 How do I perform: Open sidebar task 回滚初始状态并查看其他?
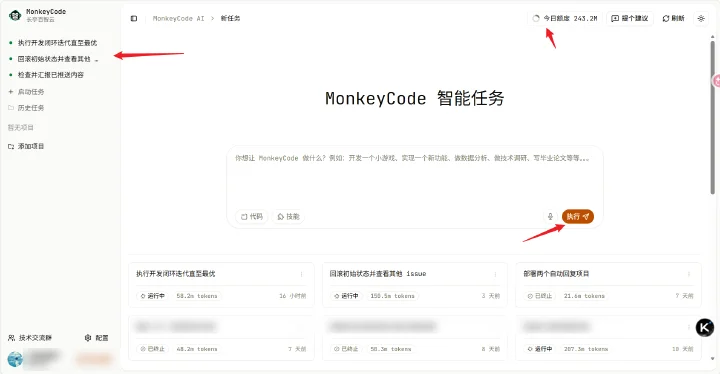click(x=54, y=59)
